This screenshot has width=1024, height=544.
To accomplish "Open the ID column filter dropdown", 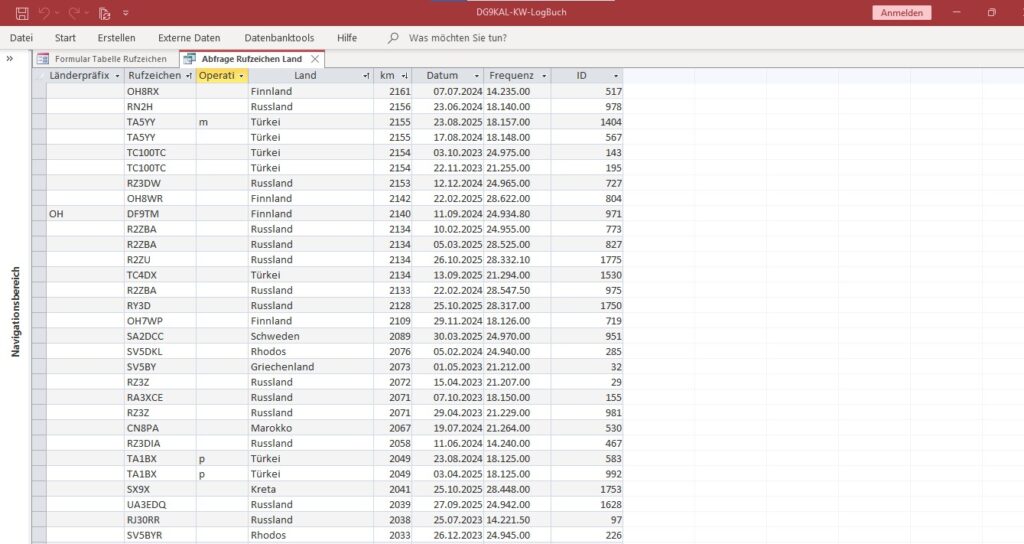I will pos(615,76).
